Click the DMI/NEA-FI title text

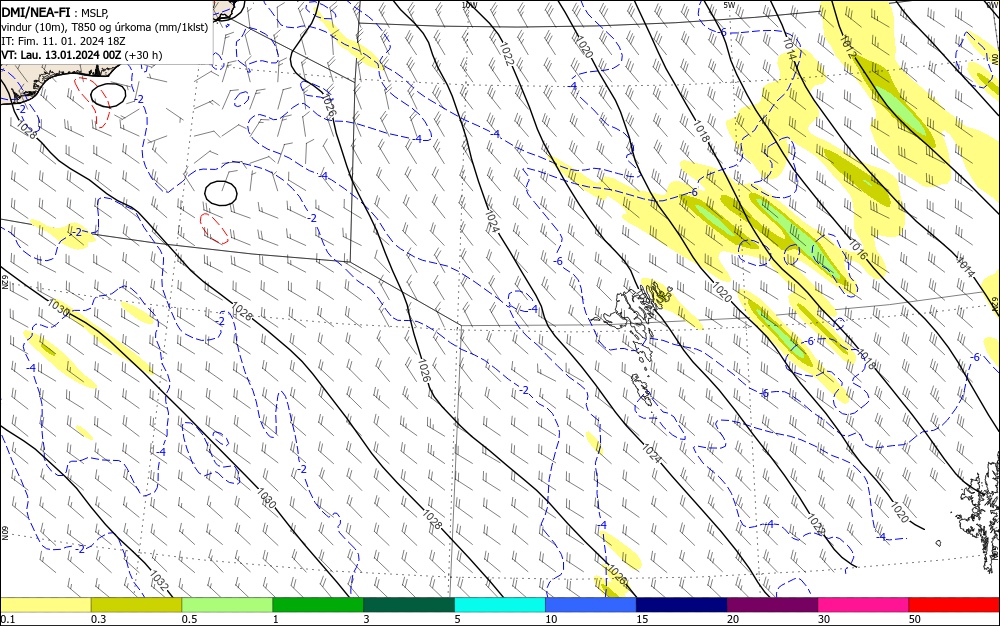[36, 13]
